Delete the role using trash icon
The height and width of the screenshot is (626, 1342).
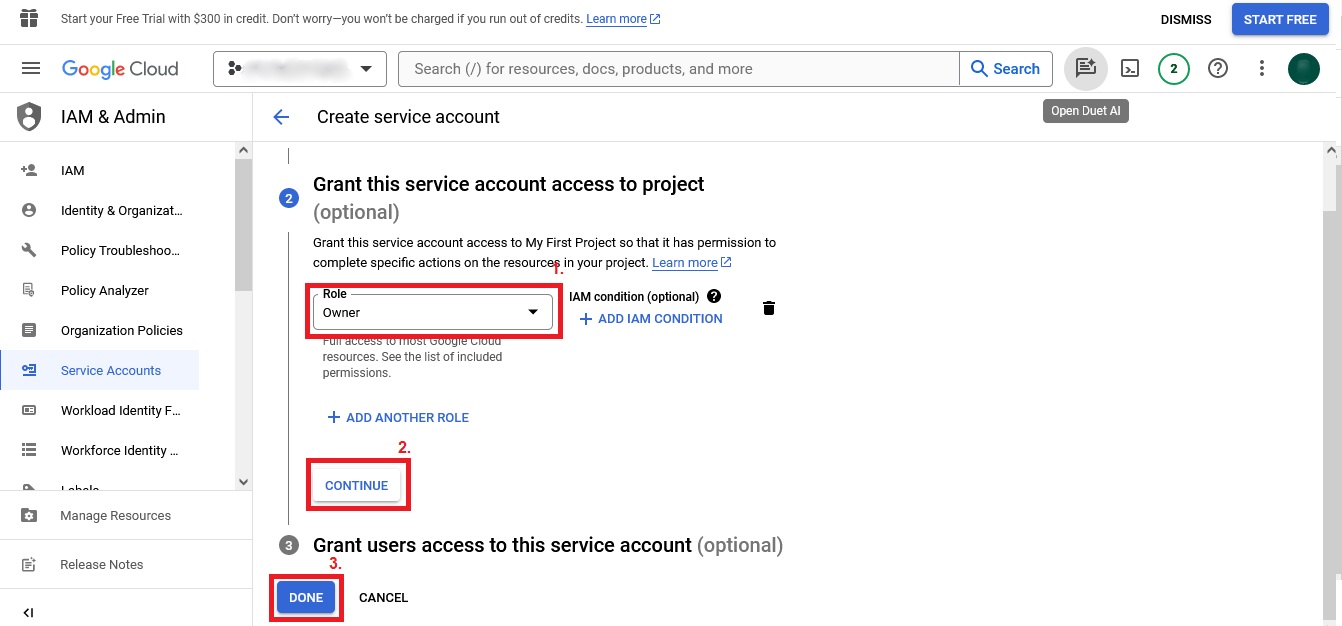point(768,308)
